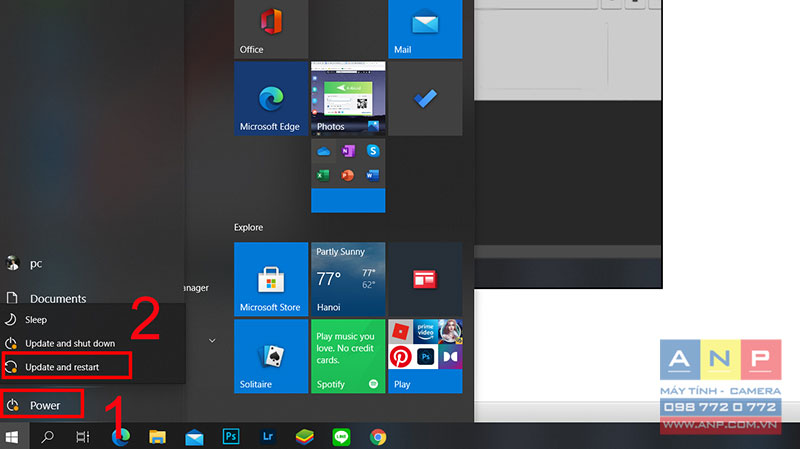Launch Photoshop from the taskbar

[x=231, y=437]
